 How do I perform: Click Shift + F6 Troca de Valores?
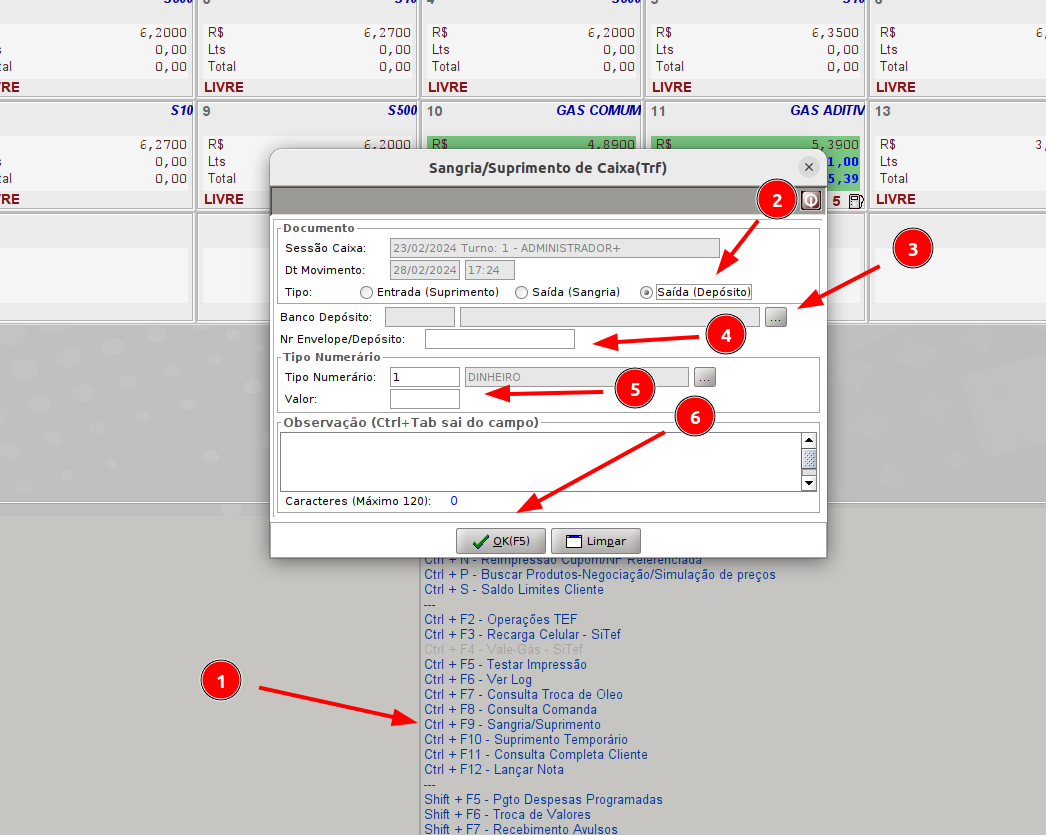[507, 815]
